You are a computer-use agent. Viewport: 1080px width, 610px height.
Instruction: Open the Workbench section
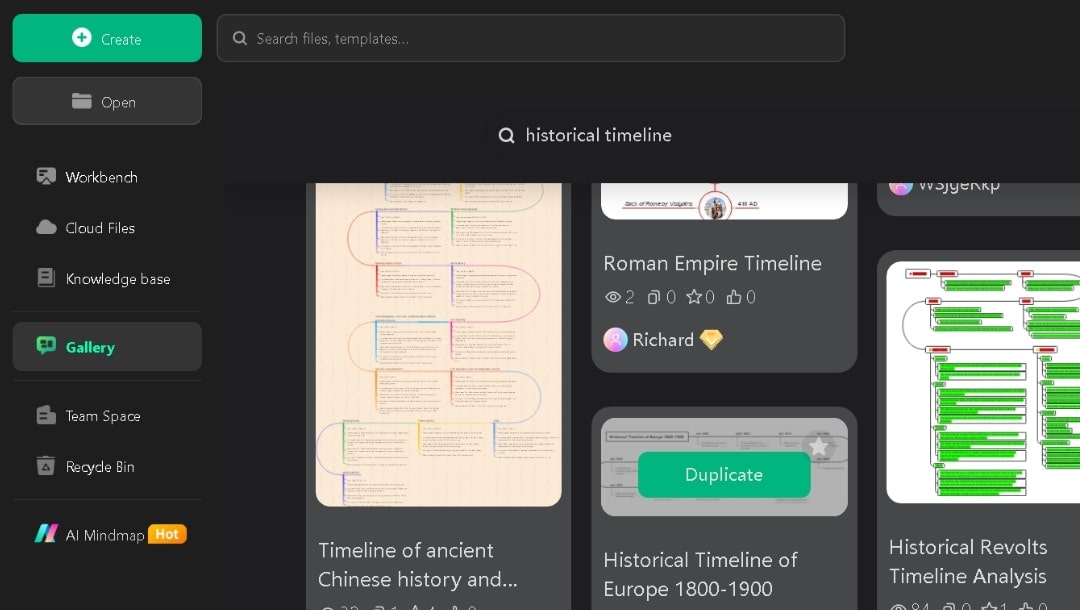[x=100, y=177]
